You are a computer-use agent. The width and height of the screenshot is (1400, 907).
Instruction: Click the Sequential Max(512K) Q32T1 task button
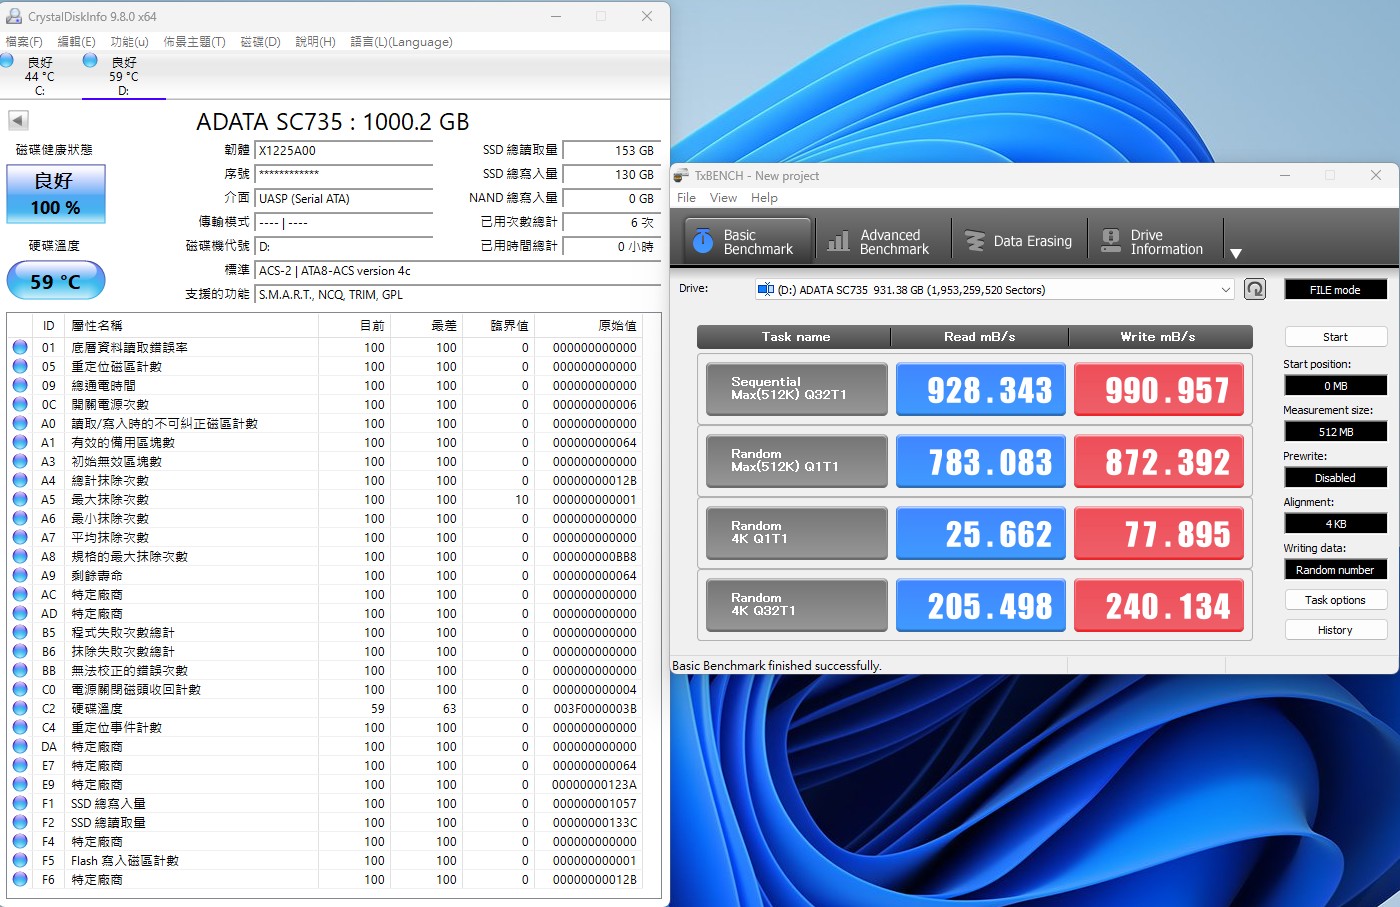coord(797,389)
